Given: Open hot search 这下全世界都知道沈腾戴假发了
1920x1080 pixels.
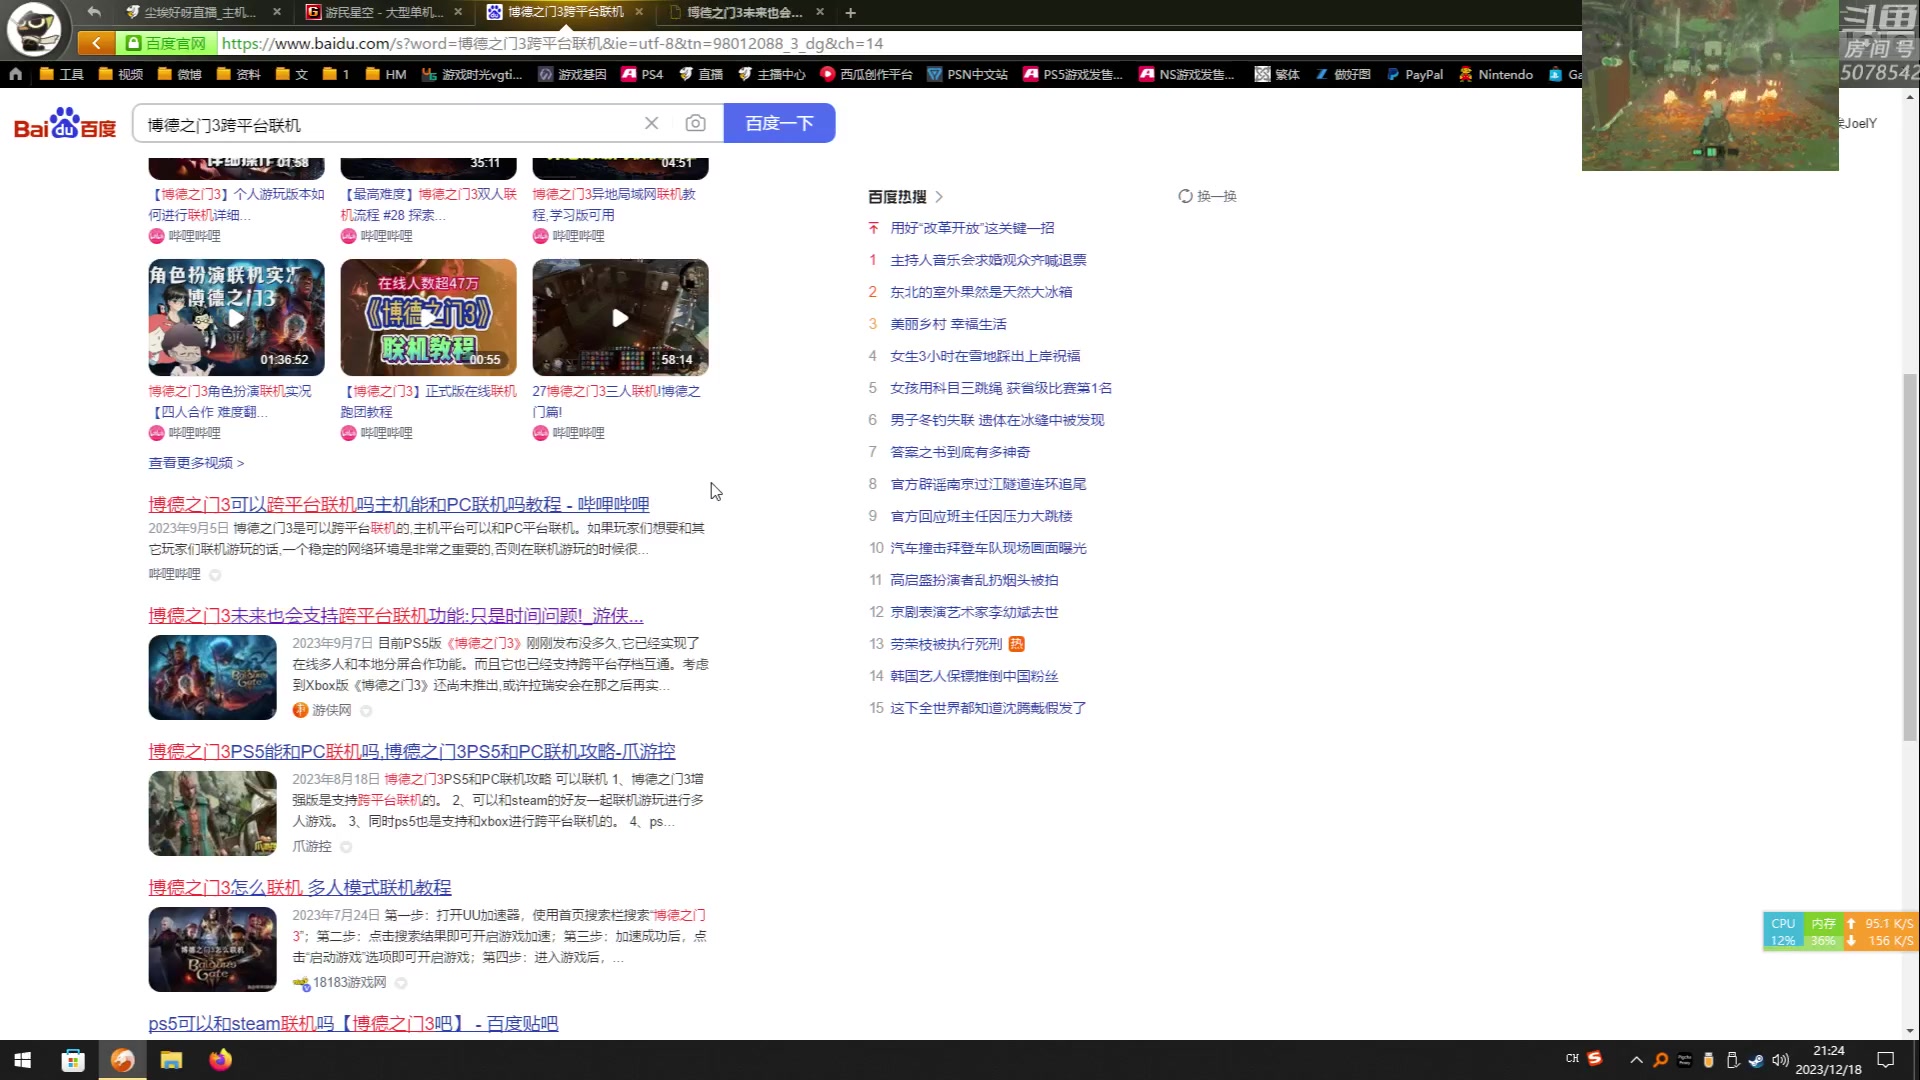Looking at the screenshot, I should pyautogui.click(x=988, y=708).
